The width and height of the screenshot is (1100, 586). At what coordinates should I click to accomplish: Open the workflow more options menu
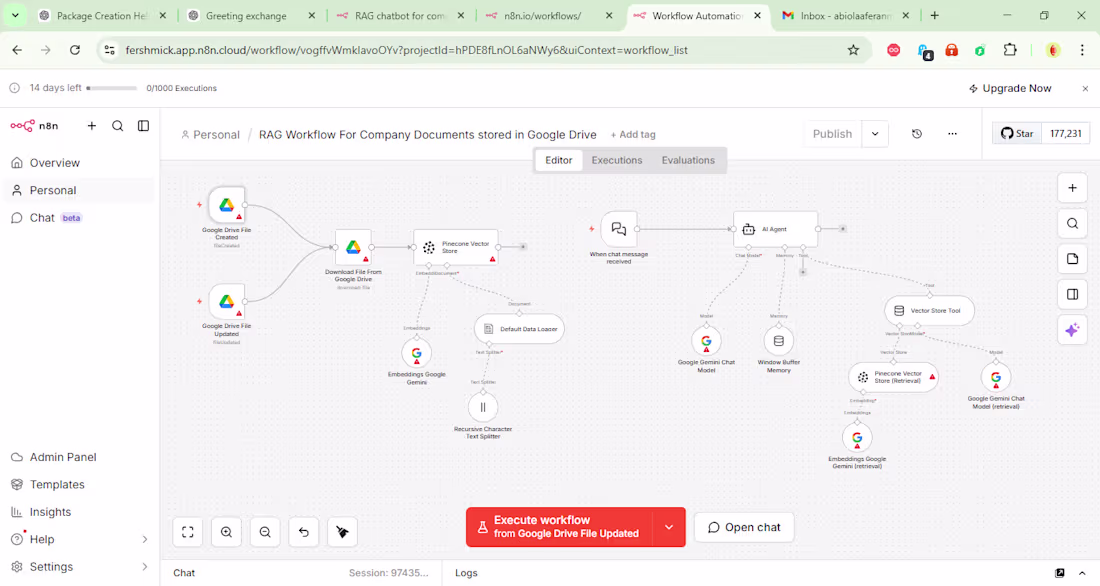point(952,133)
